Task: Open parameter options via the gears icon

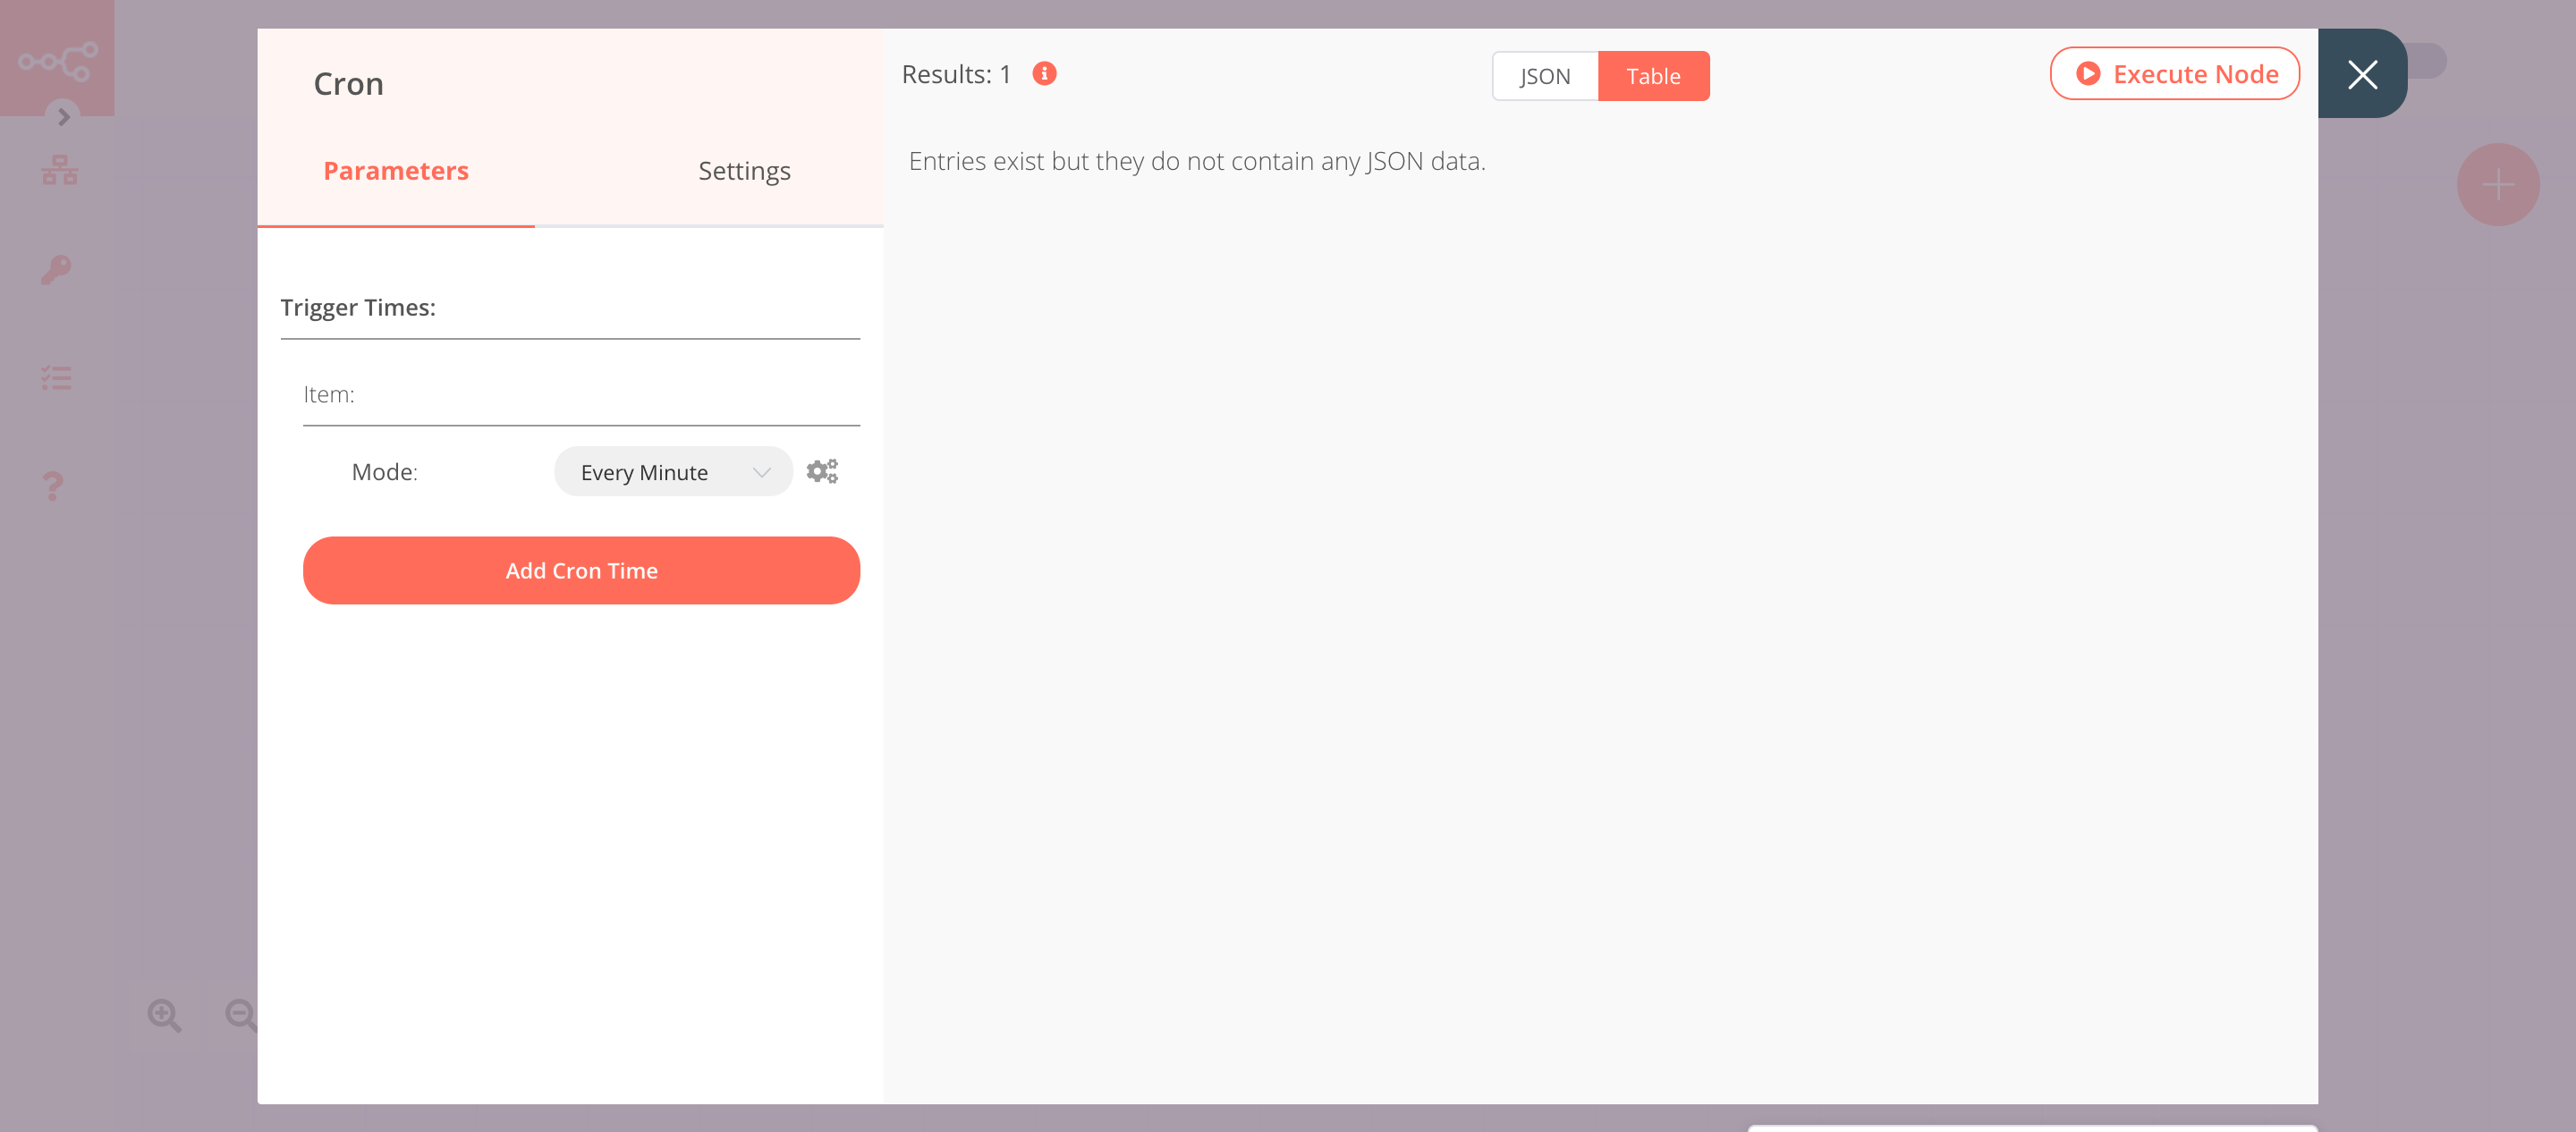Action: [822, 470]
